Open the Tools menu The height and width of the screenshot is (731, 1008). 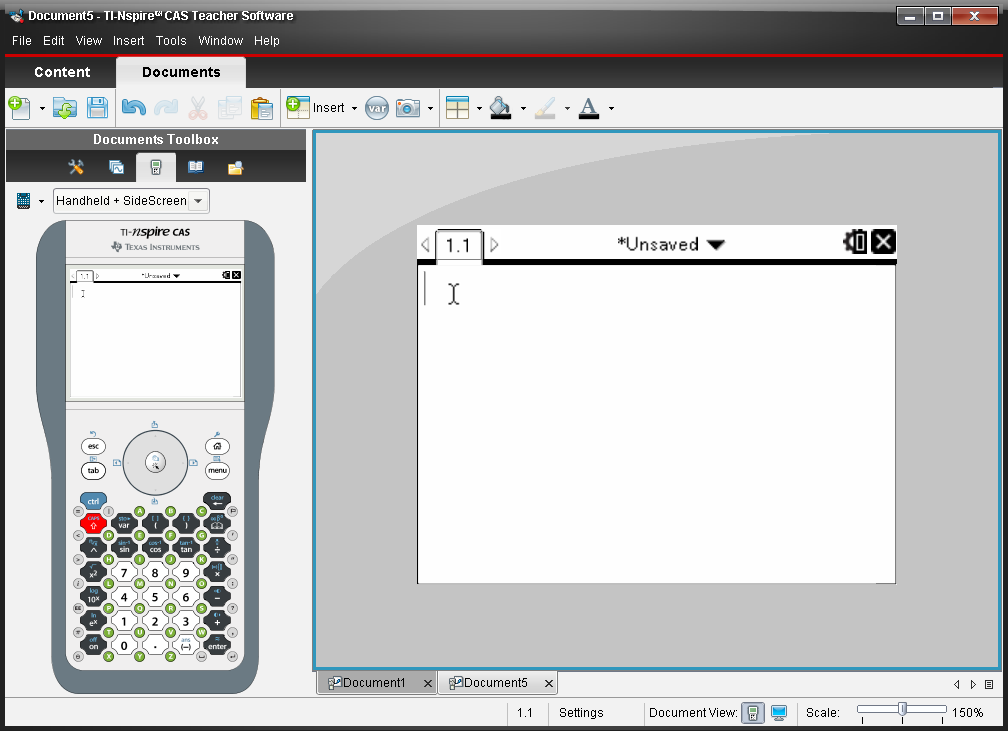coord(171,41)
